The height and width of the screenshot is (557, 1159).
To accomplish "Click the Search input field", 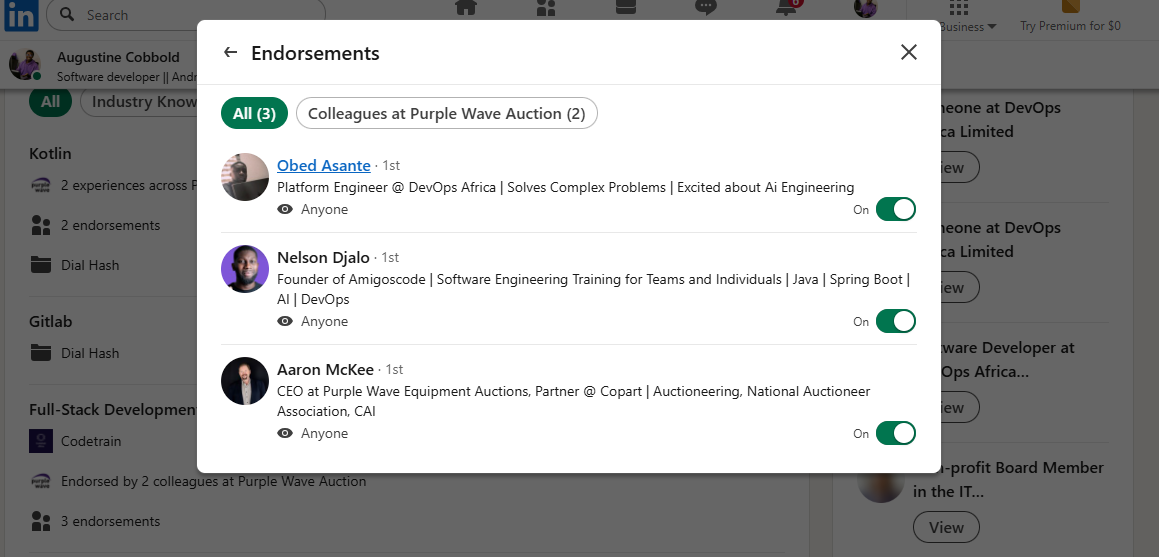I will coord(186,15).
